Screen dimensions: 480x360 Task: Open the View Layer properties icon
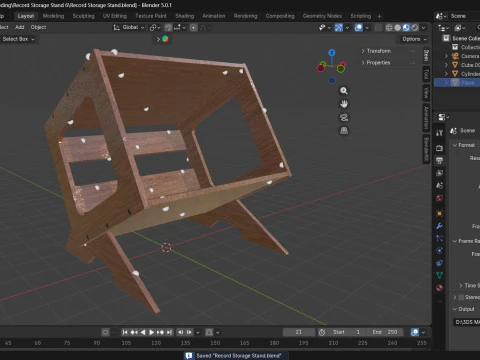coord(439,173)
